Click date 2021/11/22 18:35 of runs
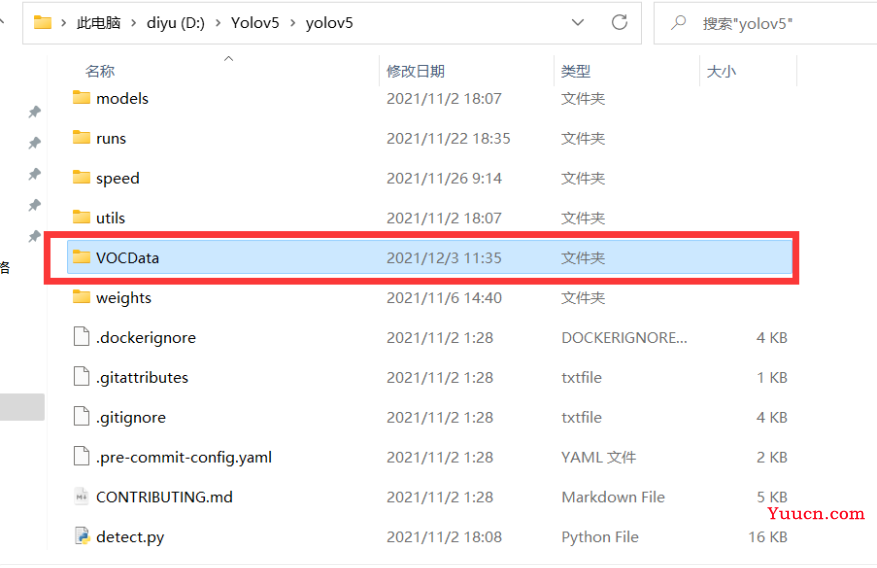Screen dimensions: 877x568 (x=449, y=138)
